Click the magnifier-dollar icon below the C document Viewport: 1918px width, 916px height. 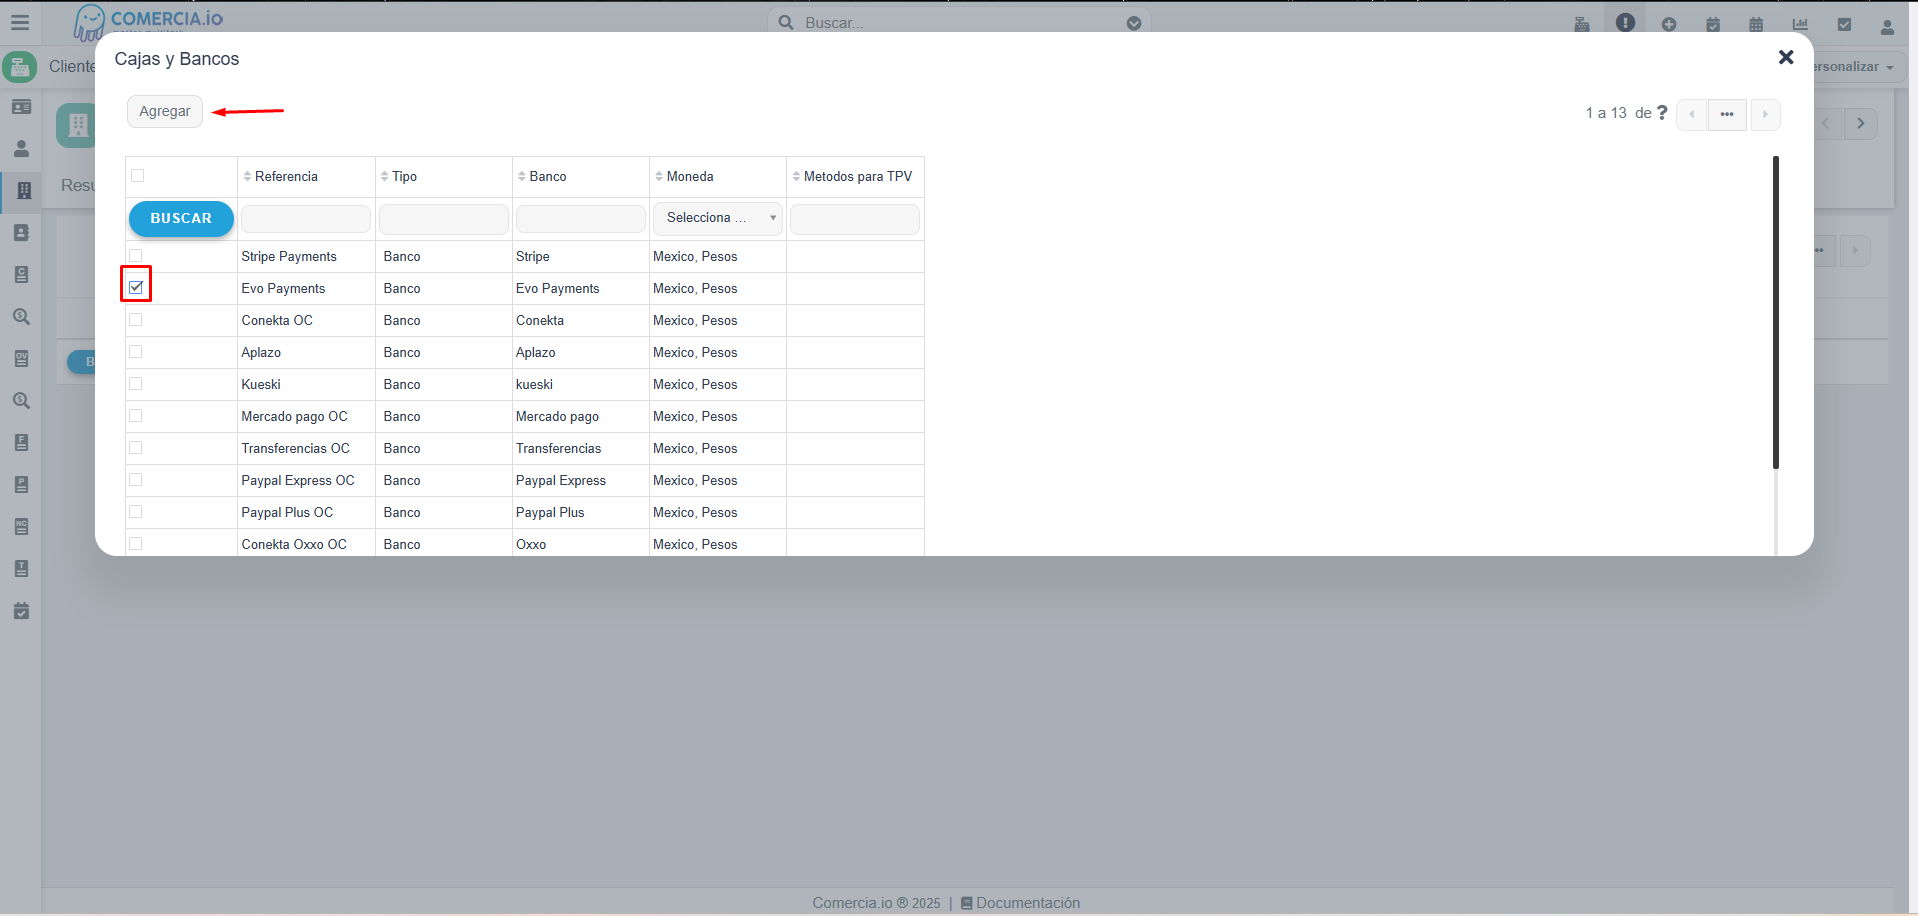click(21, 317)
